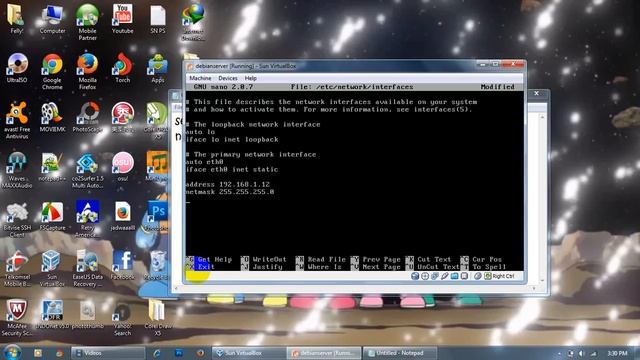Select the notepad++ desktop icon
Image resolution: width=640 pixels, height=360 pixels.
(x=52, y=167)
